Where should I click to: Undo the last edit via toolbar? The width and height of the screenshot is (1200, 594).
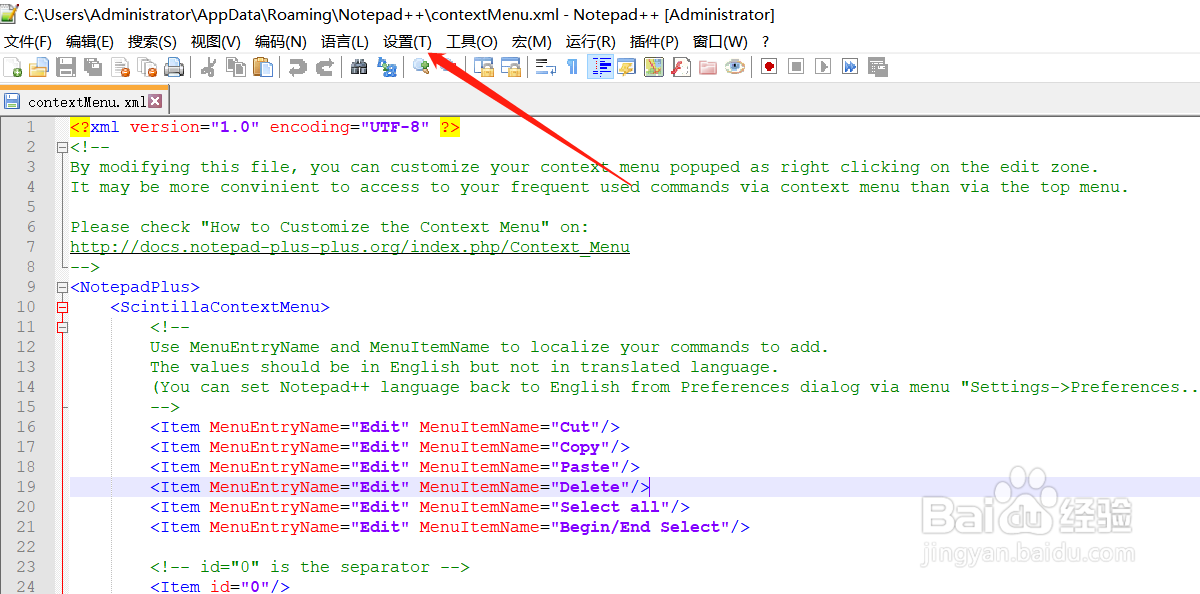click(298, 67)
